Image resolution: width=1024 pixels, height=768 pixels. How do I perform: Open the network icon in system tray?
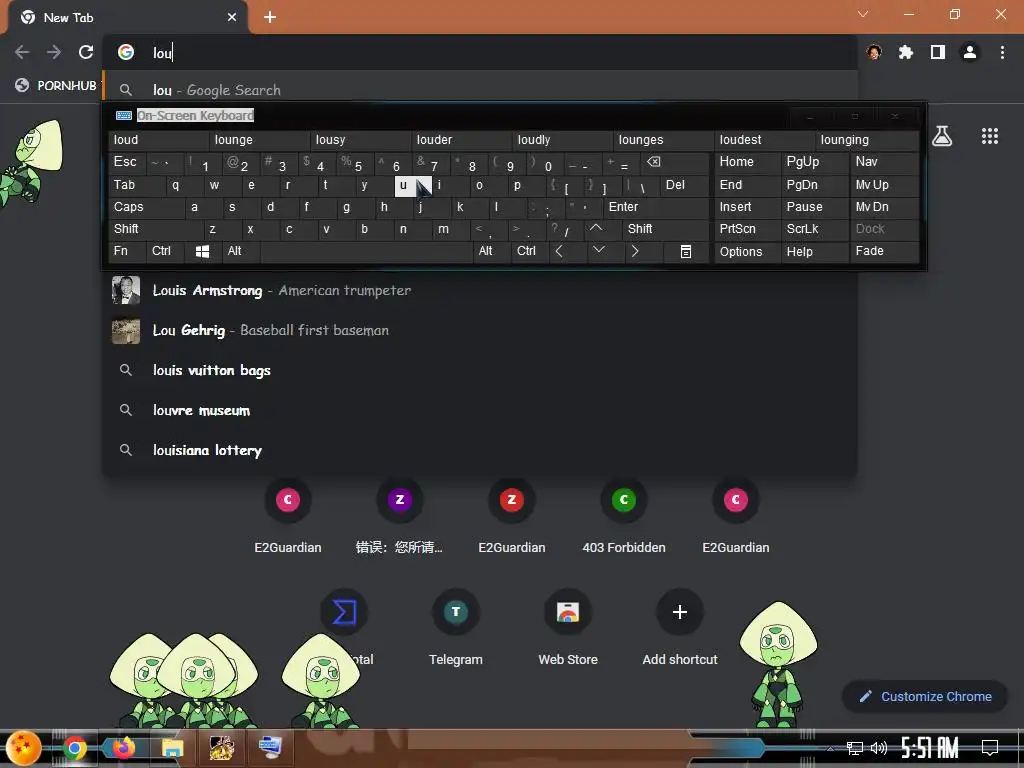click(x=855, y=748)
